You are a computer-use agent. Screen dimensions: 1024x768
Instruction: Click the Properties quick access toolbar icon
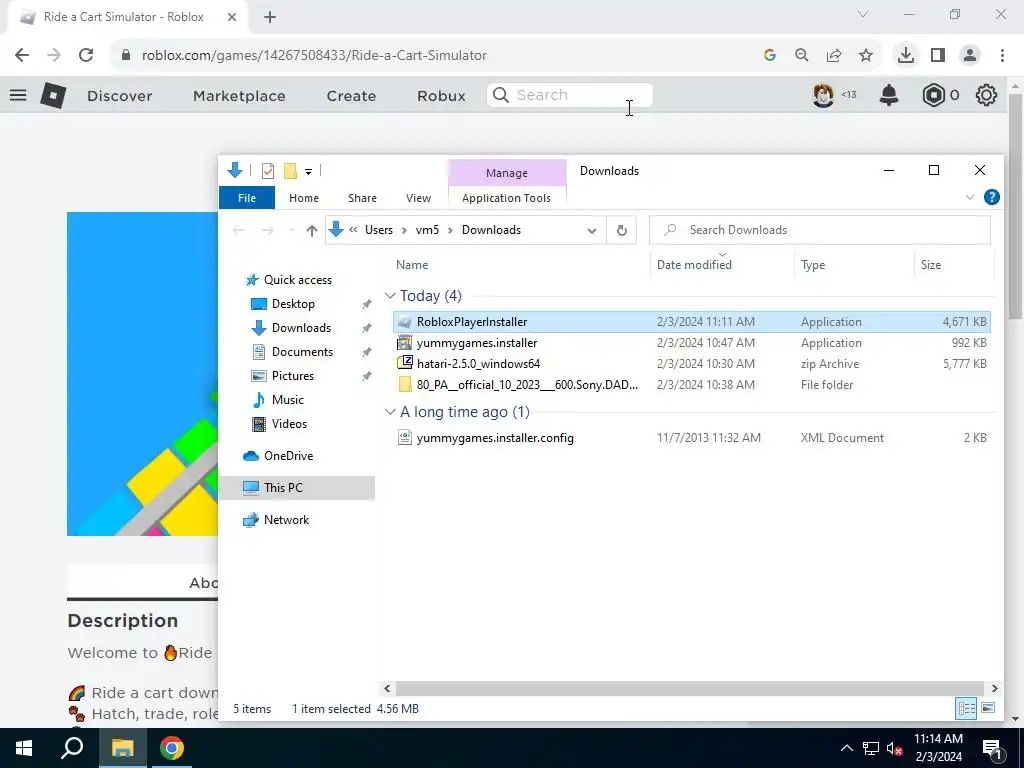click(268, 171)
